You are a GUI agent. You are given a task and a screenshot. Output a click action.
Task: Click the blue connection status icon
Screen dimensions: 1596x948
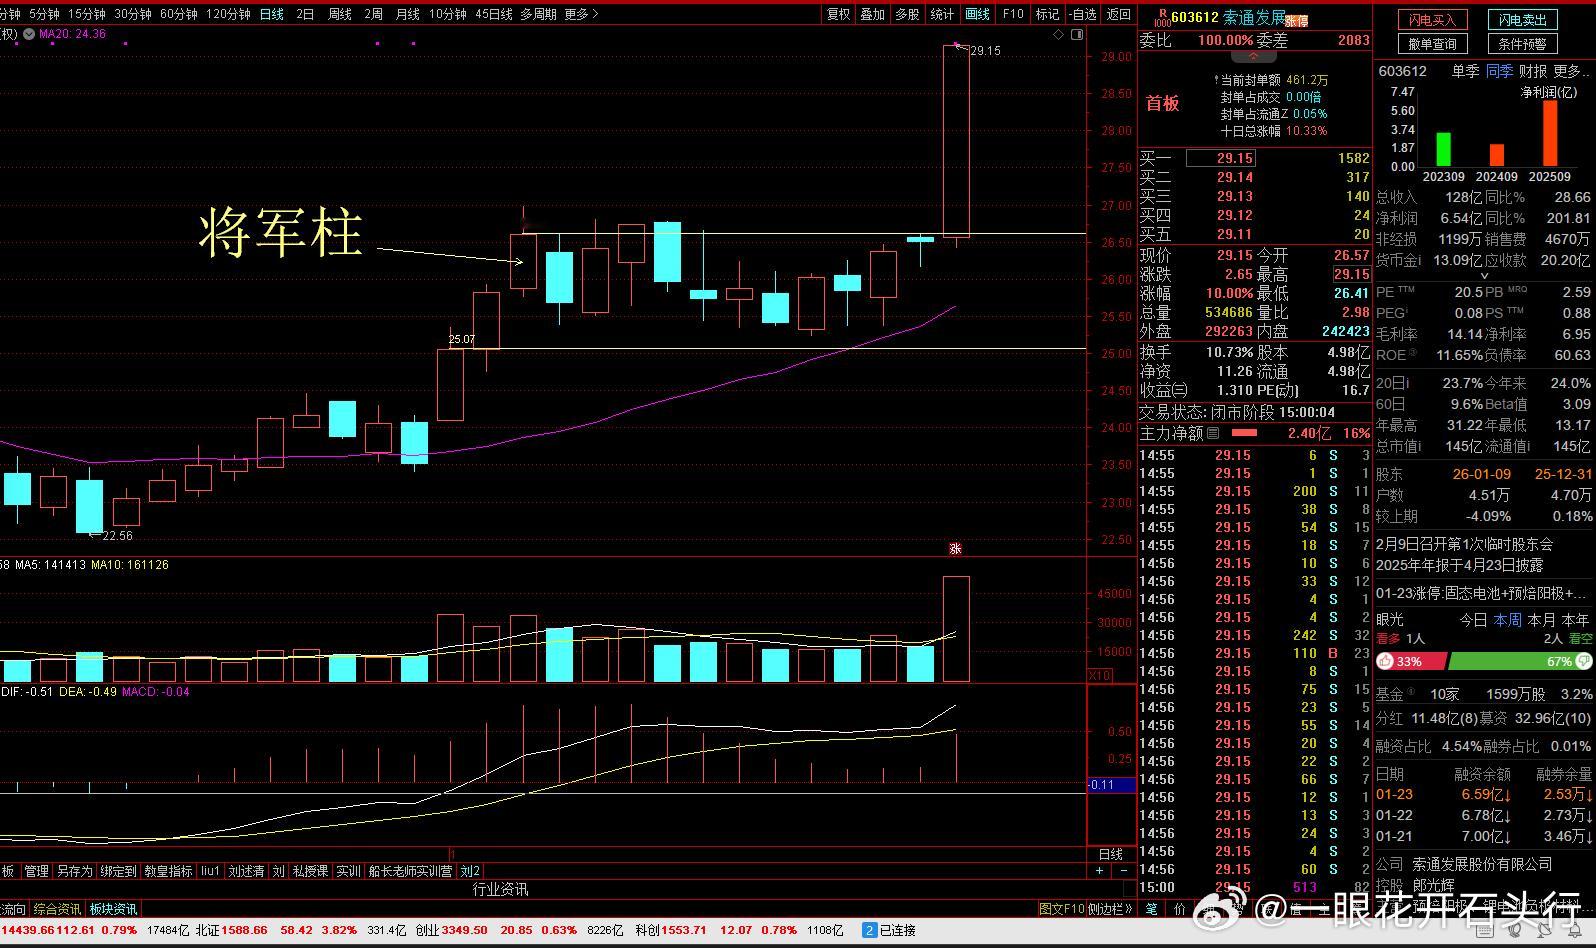point(870,930)
